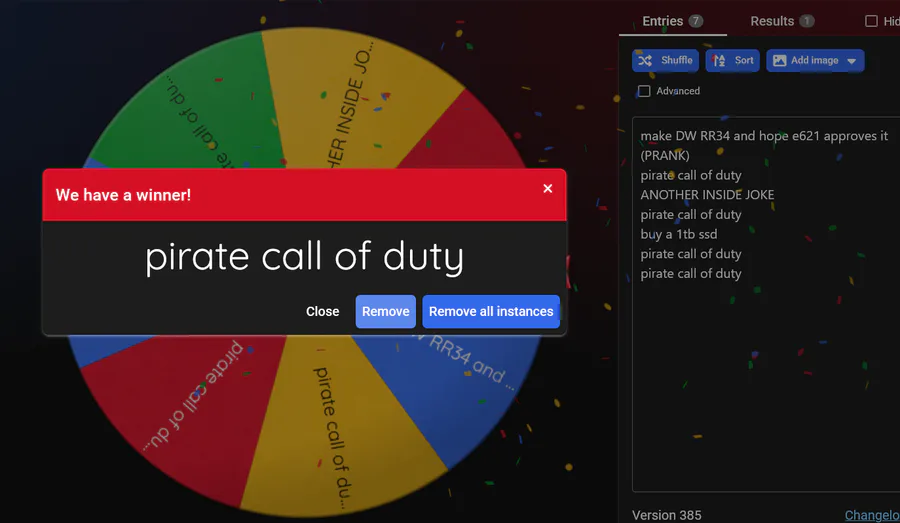
Task: Click the Results count badge showing 1
Action: 806,21
